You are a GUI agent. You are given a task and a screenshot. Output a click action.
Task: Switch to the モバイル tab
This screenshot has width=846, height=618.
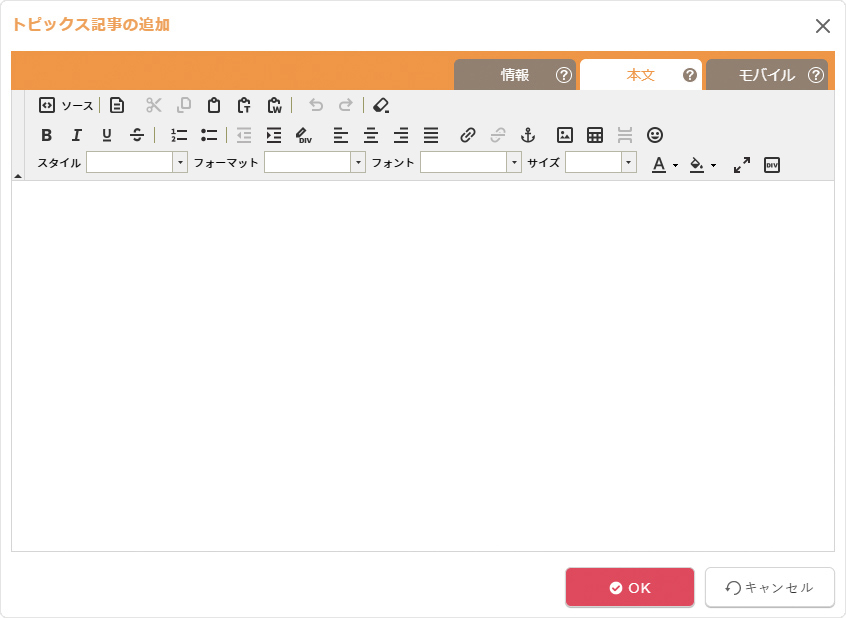tap(766, 75)
